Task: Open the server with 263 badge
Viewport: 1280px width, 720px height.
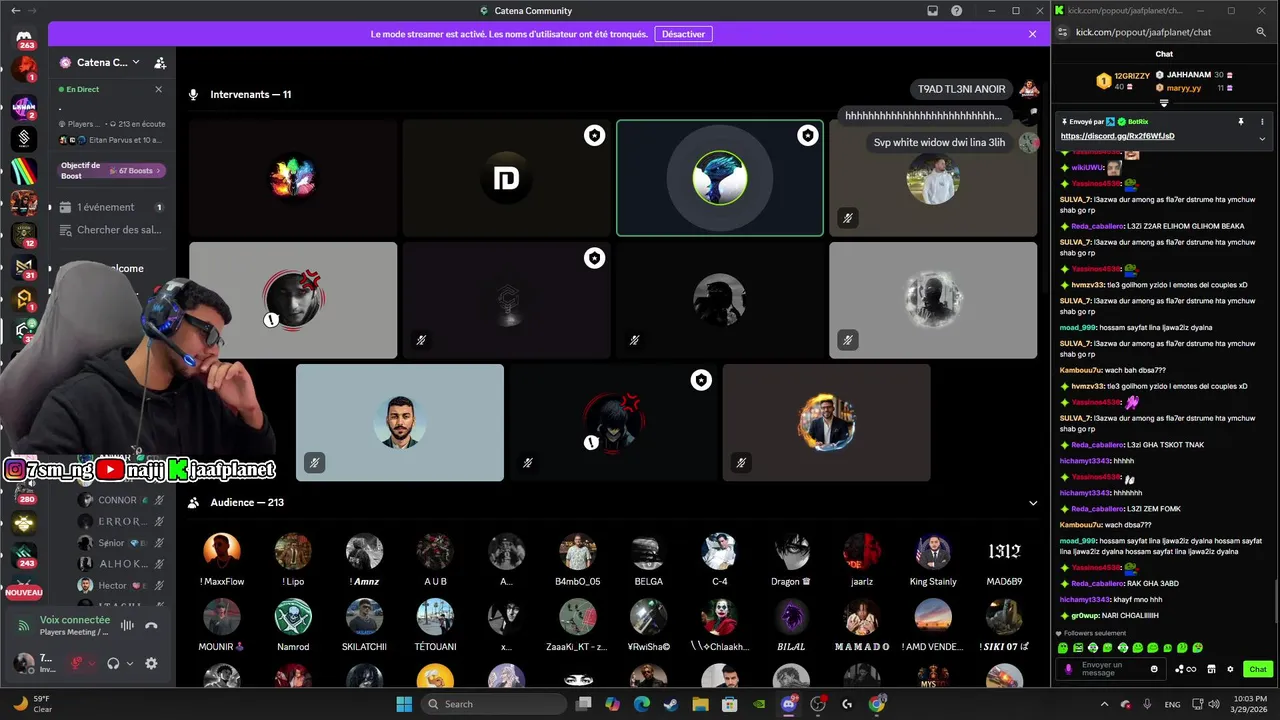Action: click(24, 38)
